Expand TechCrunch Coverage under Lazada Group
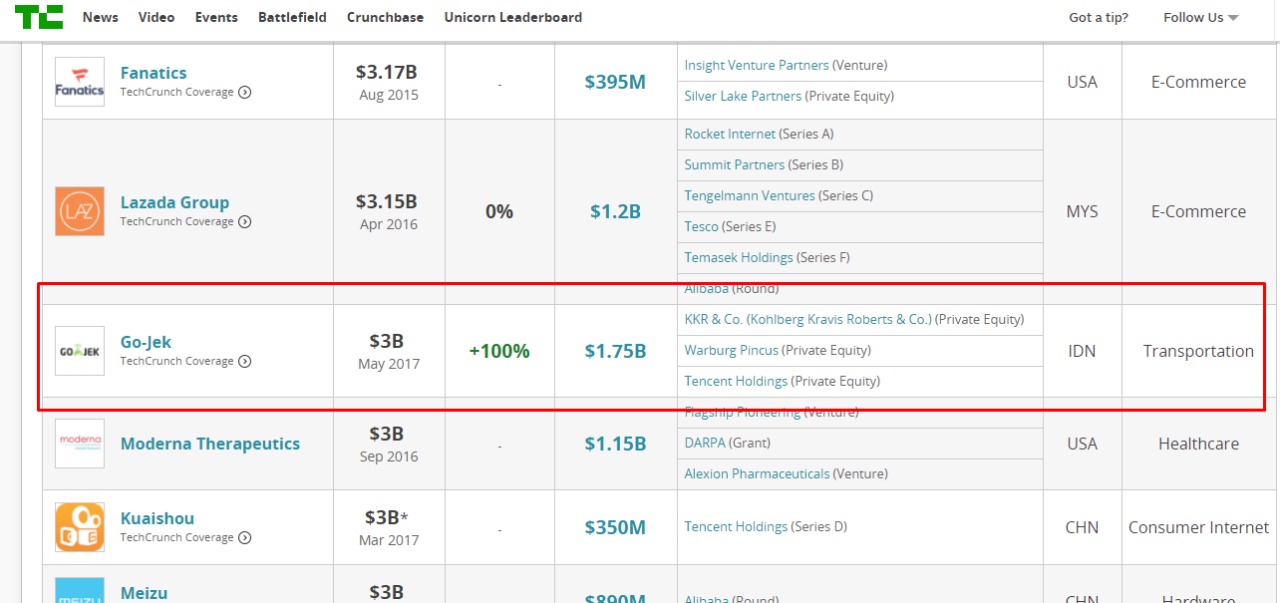1280x603 pixels. [x=245, y=222]
